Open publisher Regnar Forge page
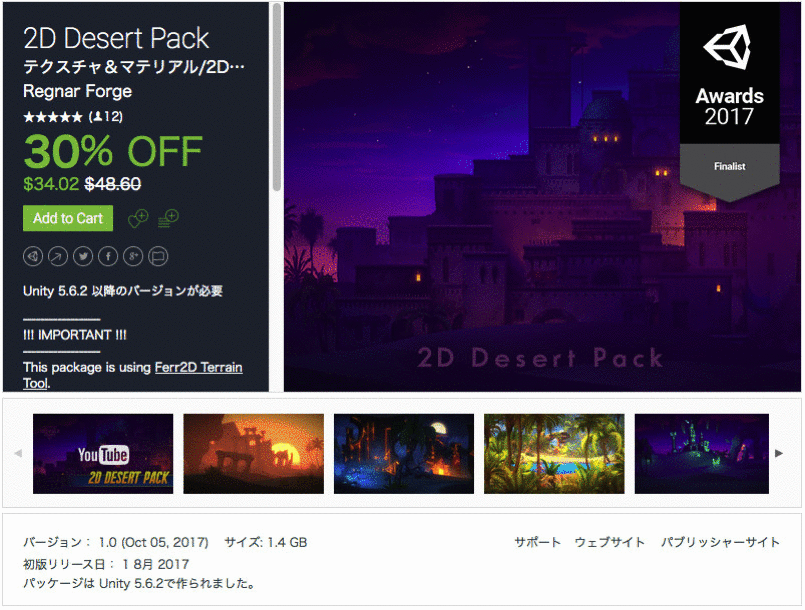Image resolution: width=805 pixels, height=610 pixels. point(78,91)
